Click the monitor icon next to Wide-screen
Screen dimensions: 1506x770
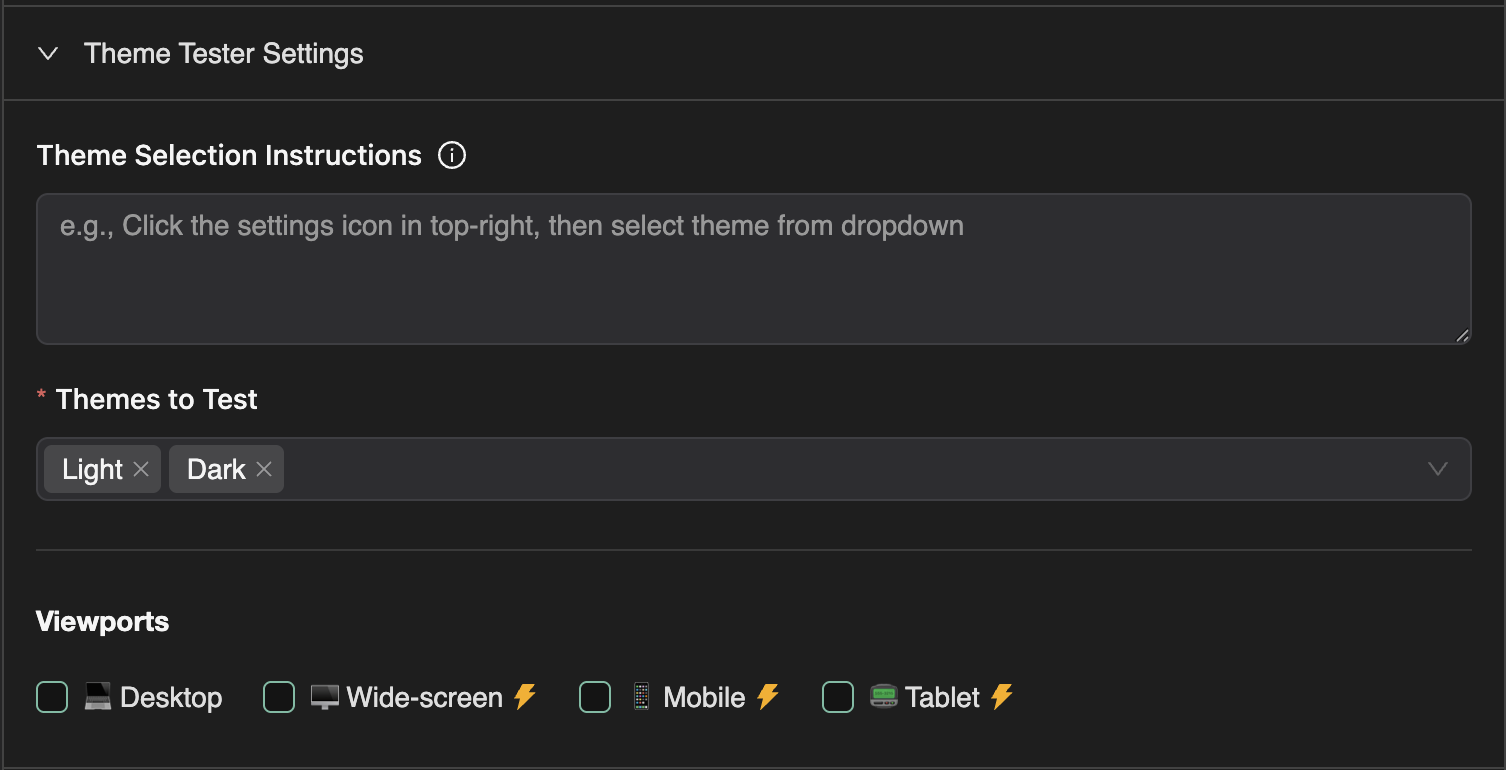(x=325, y=697)
